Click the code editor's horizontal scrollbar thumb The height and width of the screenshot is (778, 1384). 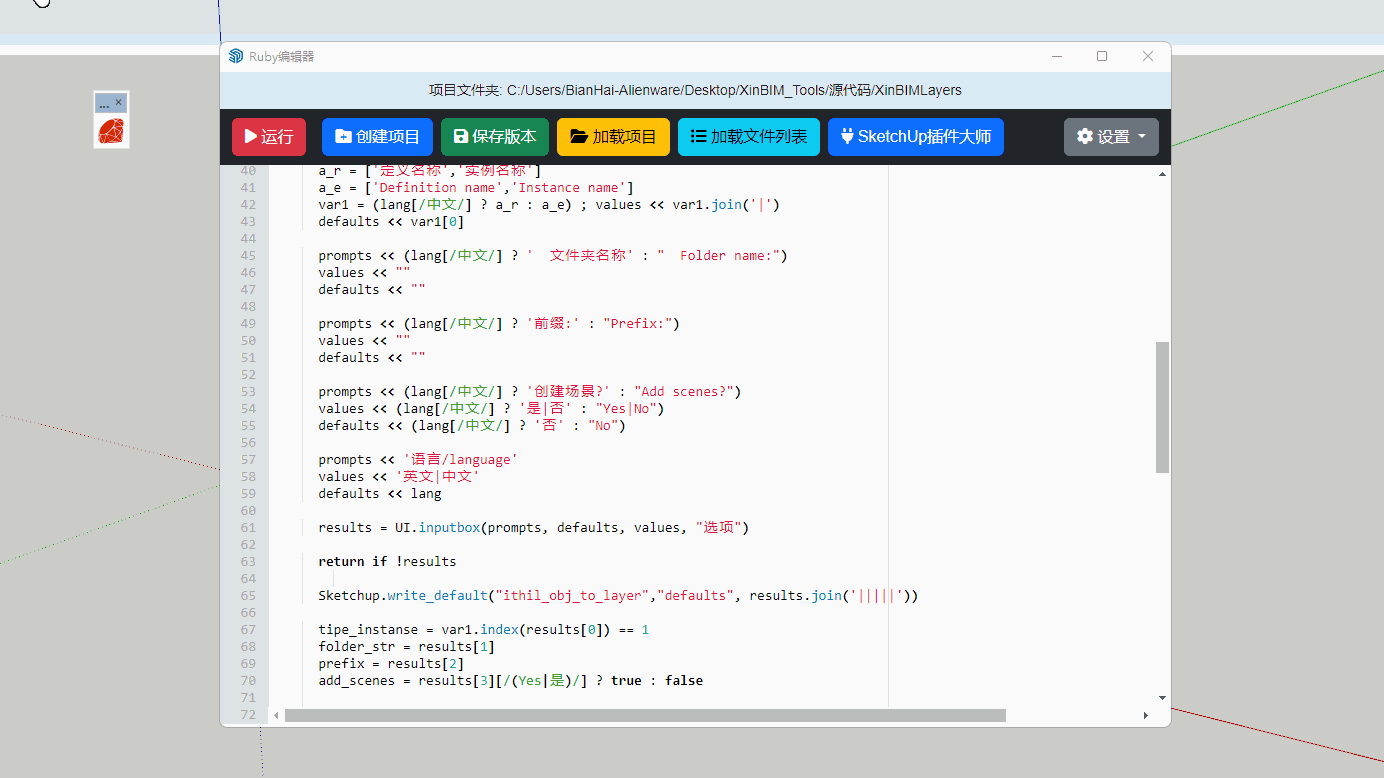tap(644, 716)
